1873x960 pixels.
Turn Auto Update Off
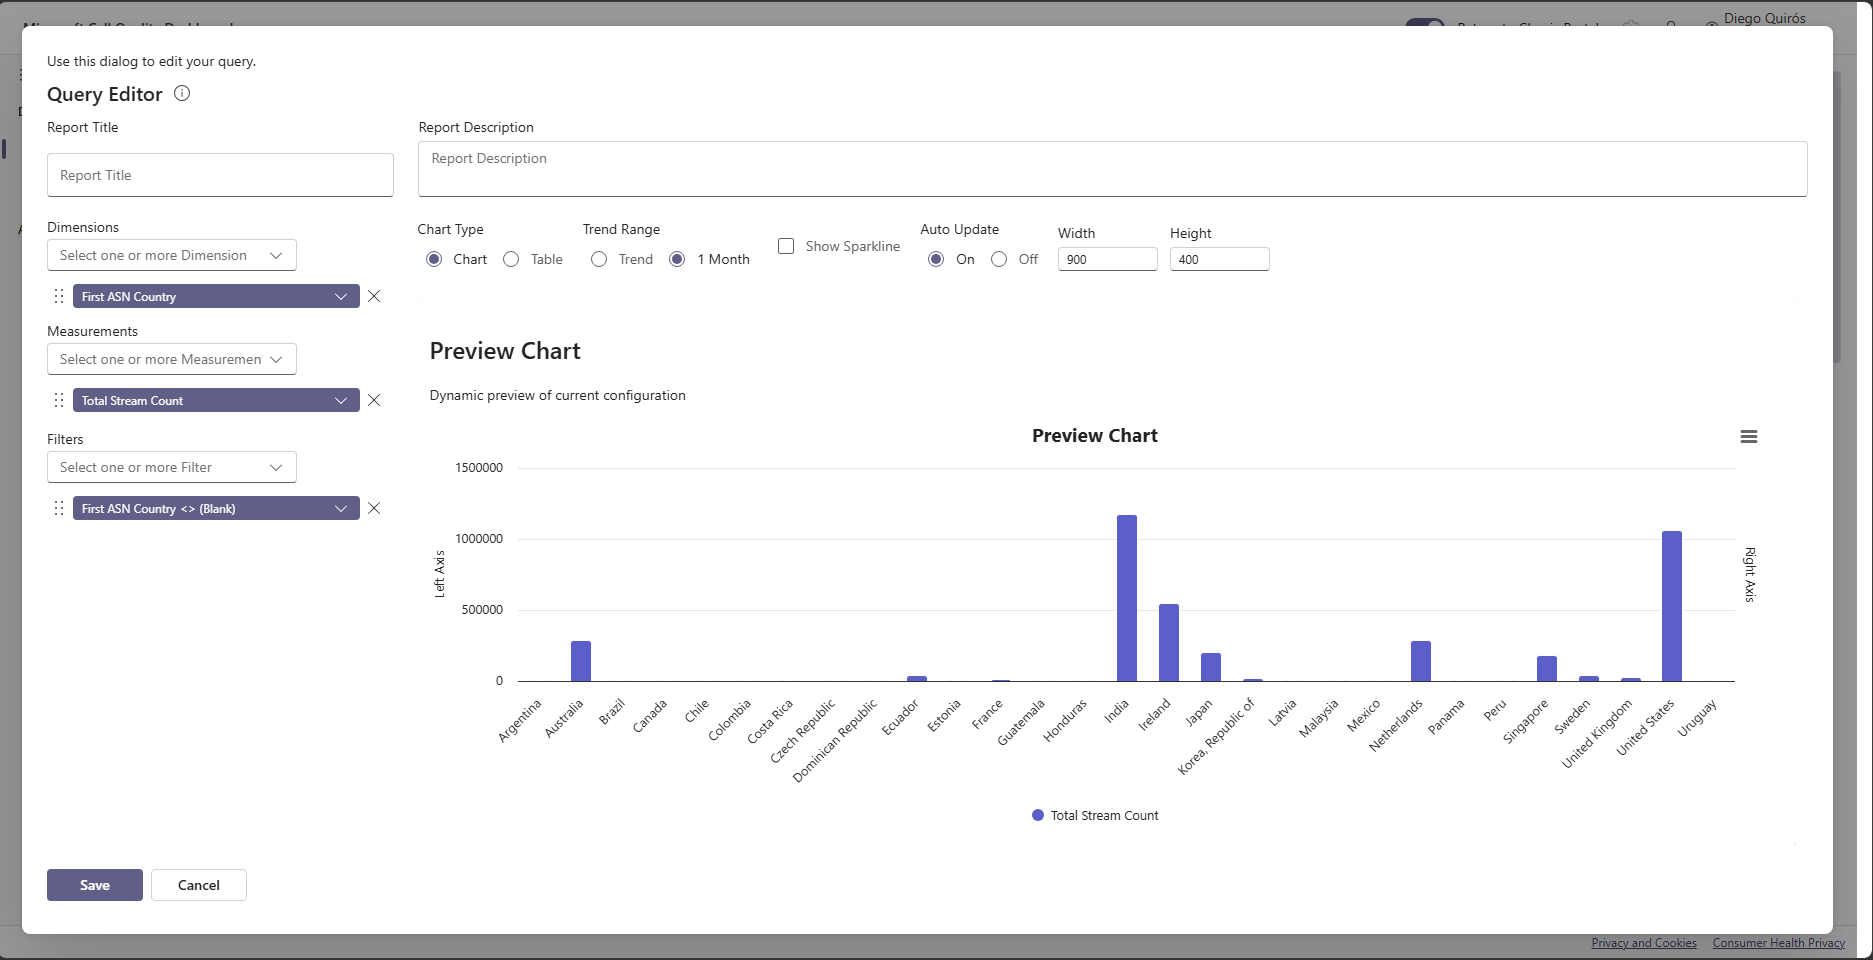pos(999,259)
